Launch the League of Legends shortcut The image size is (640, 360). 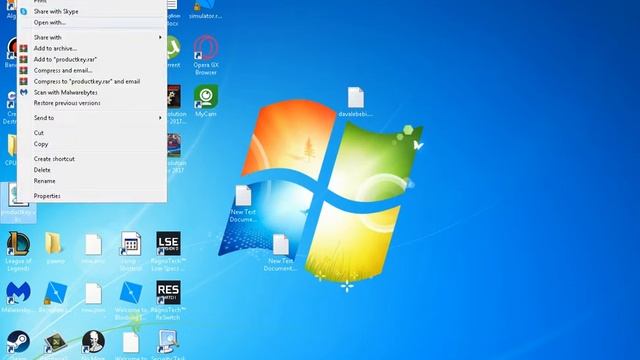[x=18, y=251]
